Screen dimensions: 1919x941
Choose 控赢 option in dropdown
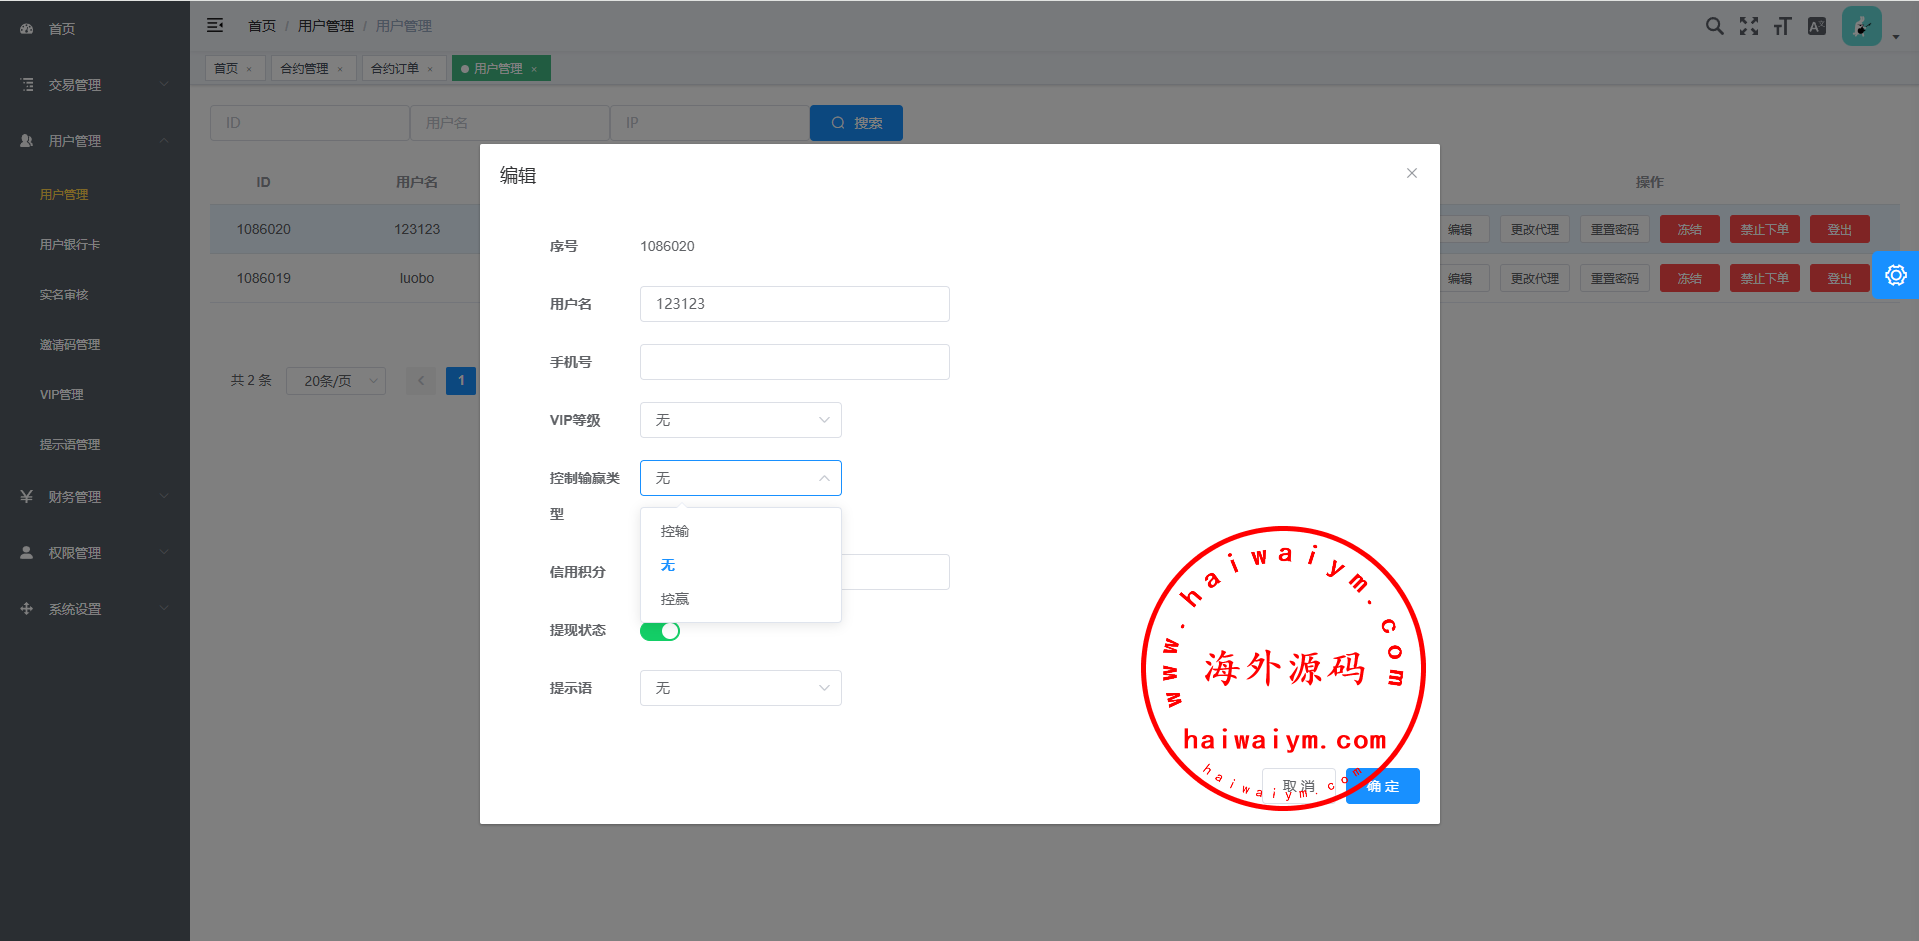[x=675, y=599]
